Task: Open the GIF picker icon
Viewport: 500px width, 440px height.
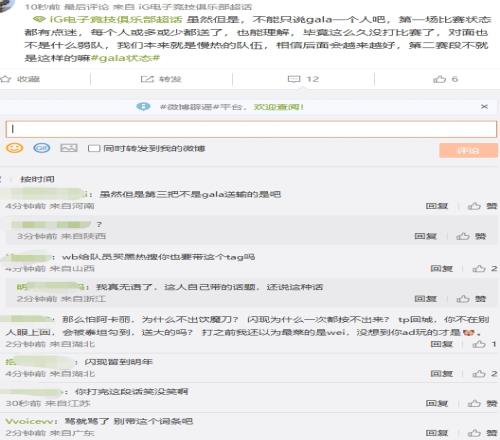Action: (42, 148)
